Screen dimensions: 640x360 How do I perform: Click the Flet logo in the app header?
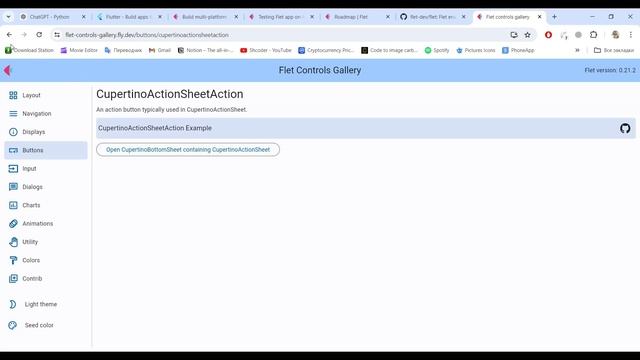coord(7,70)
